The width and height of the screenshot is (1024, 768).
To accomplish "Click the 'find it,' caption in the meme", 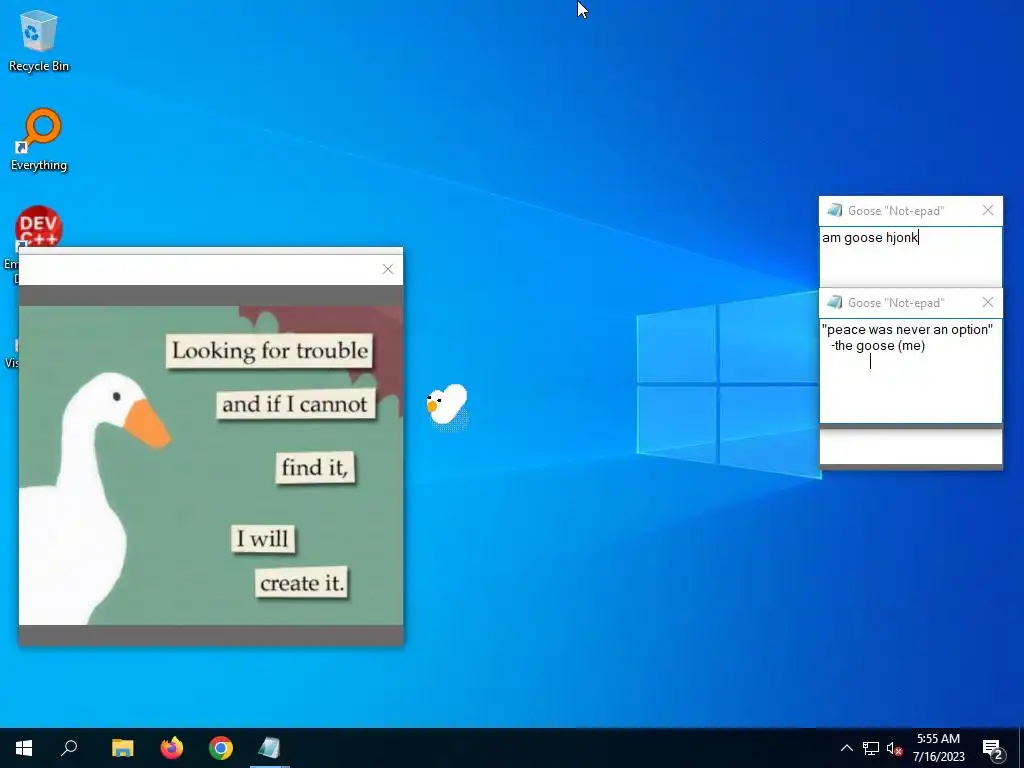I will click(315, 468).
